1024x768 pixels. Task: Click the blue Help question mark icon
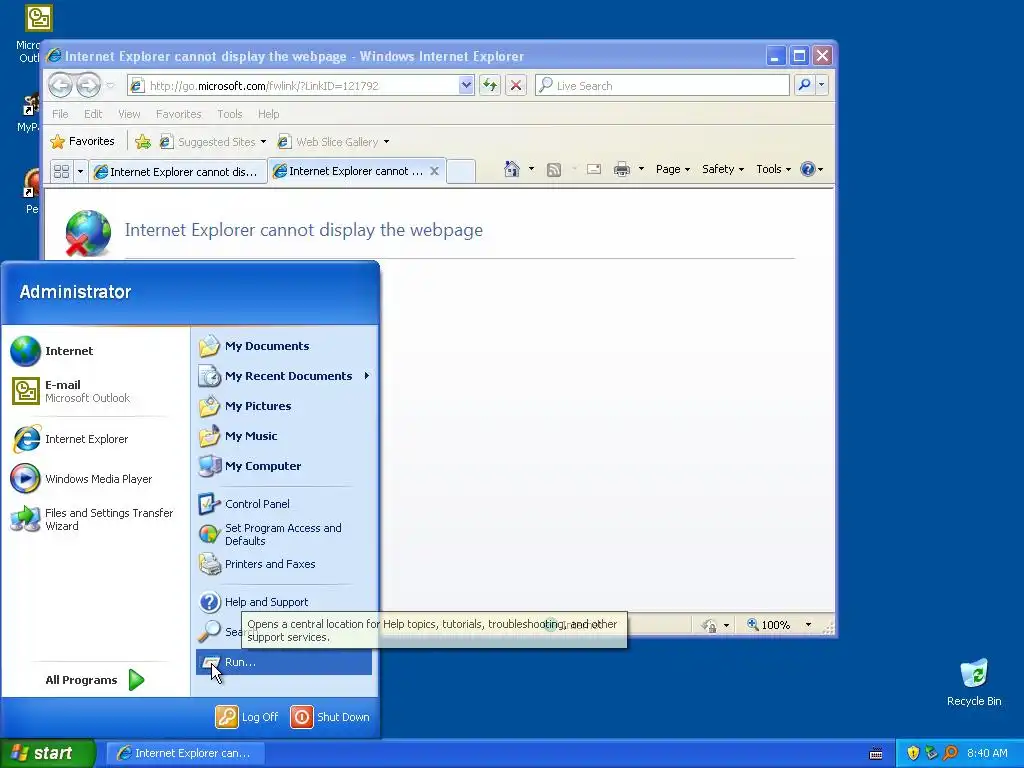[807, 169]
